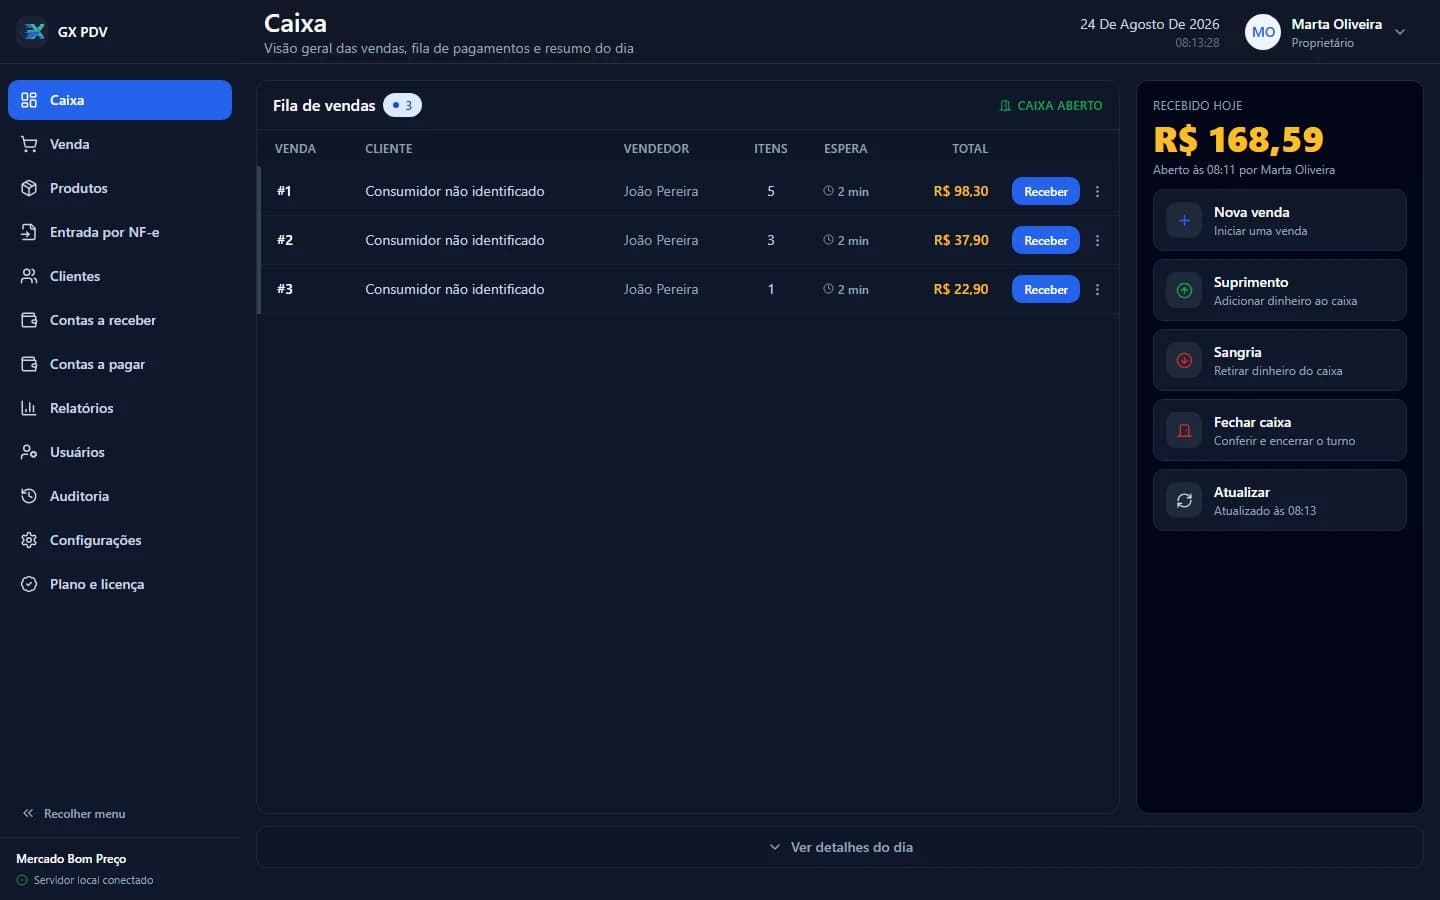Open Produtos box icon in sidebar
This screenshot has width=1440, height=900.
click(x=29, y=188)
